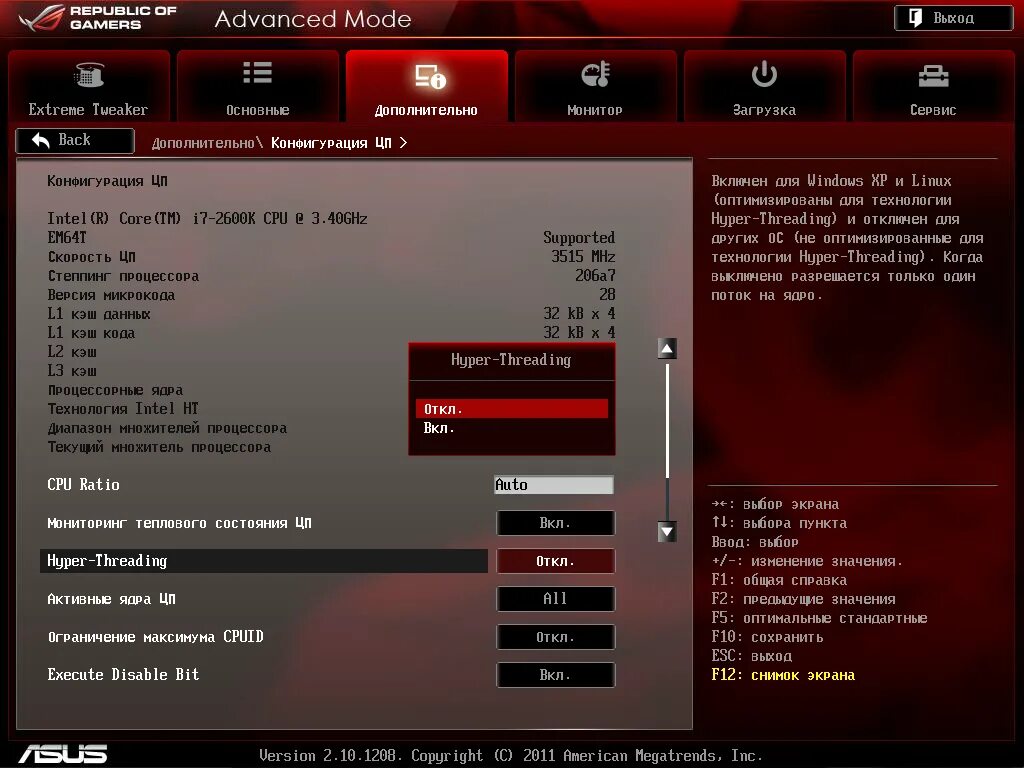Click the Back button
This screenshot has height=768, width=1024.
[75, 140]
